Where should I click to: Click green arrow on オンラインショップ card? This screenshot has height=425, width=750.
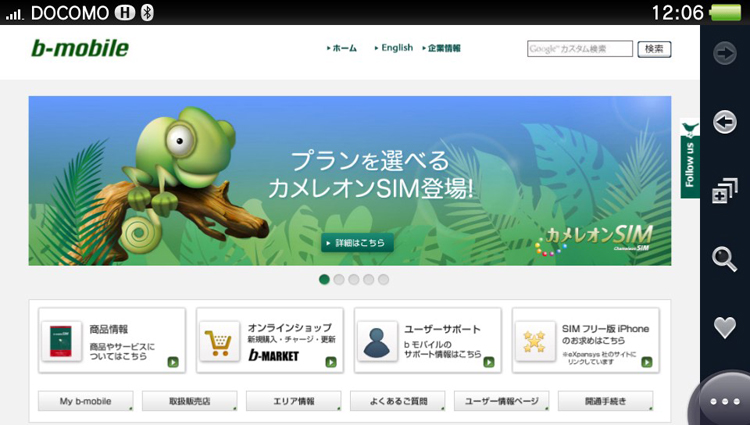[331, 362]
